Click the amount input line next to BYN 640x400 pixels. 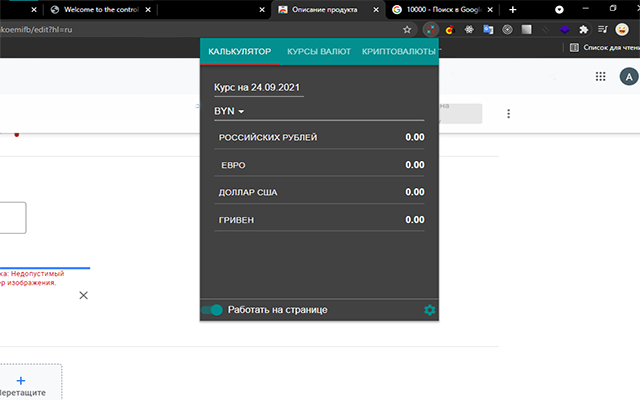(x=336, y=111)
